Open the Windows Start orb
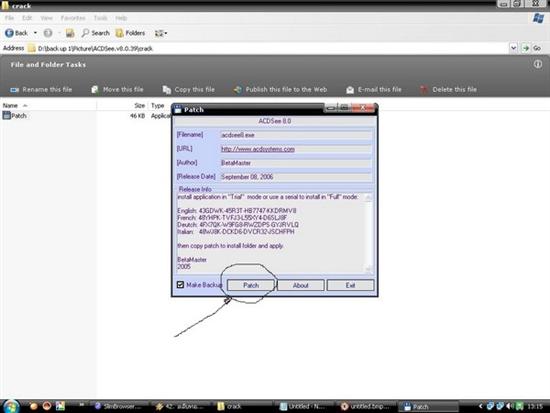 point(11,406)
